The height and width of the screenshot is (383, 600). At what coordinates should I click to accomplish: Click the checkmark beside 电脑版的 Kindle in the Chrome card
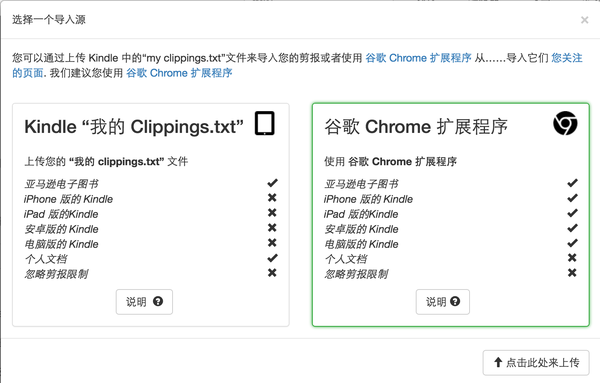pyautogui.click(x=572, y=243)
